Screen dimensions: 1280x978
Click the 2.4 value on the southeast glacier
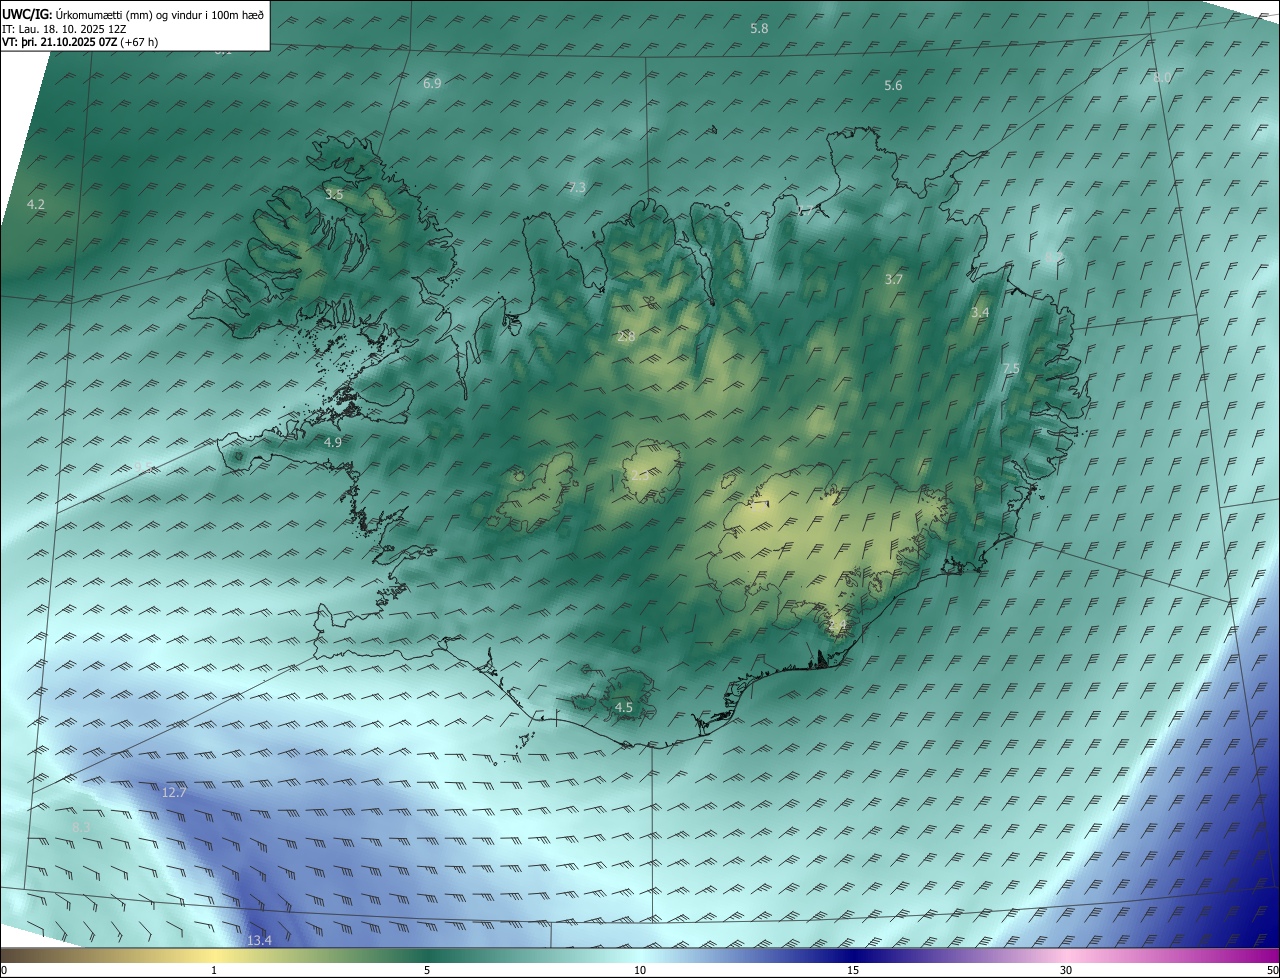pos(837,626)
